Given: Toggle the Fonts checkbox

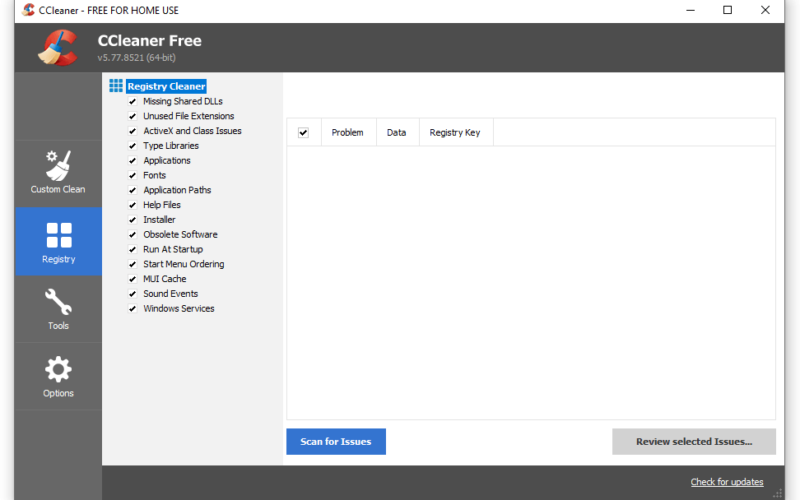Looking at the screenshot, I should click(133, 175).
